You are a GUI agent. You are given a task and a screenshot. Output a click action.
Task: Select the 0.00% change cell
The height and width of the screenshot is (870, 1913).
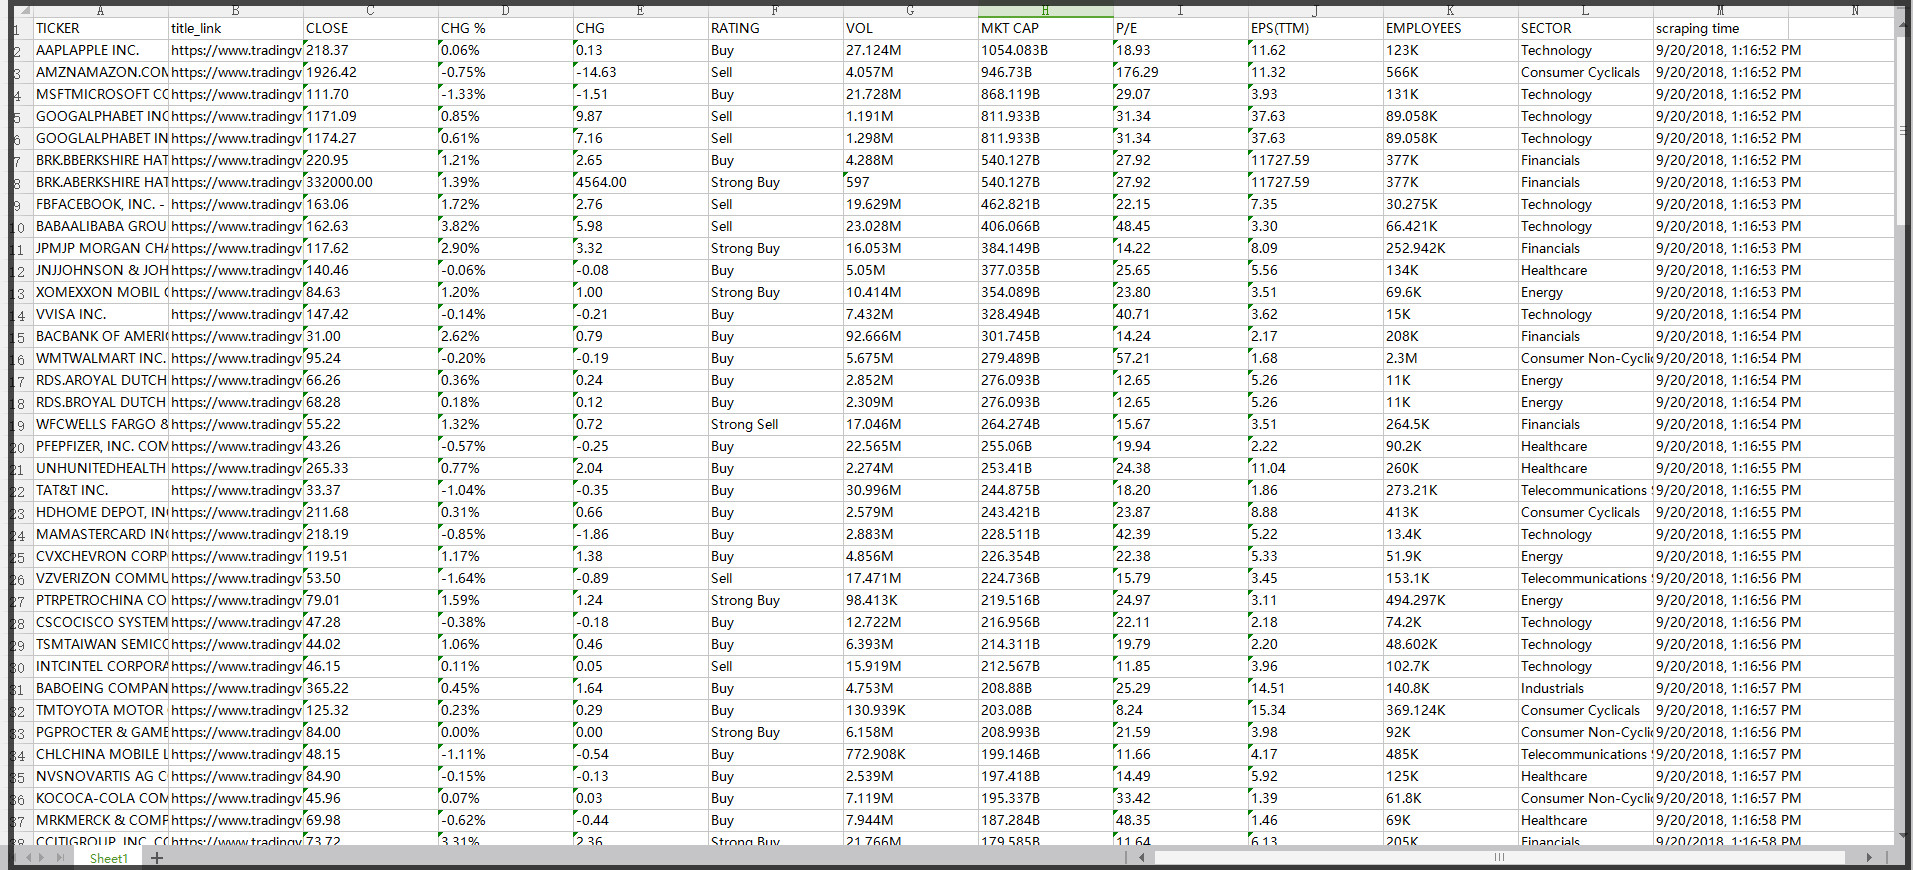click(x=505, y=732)
